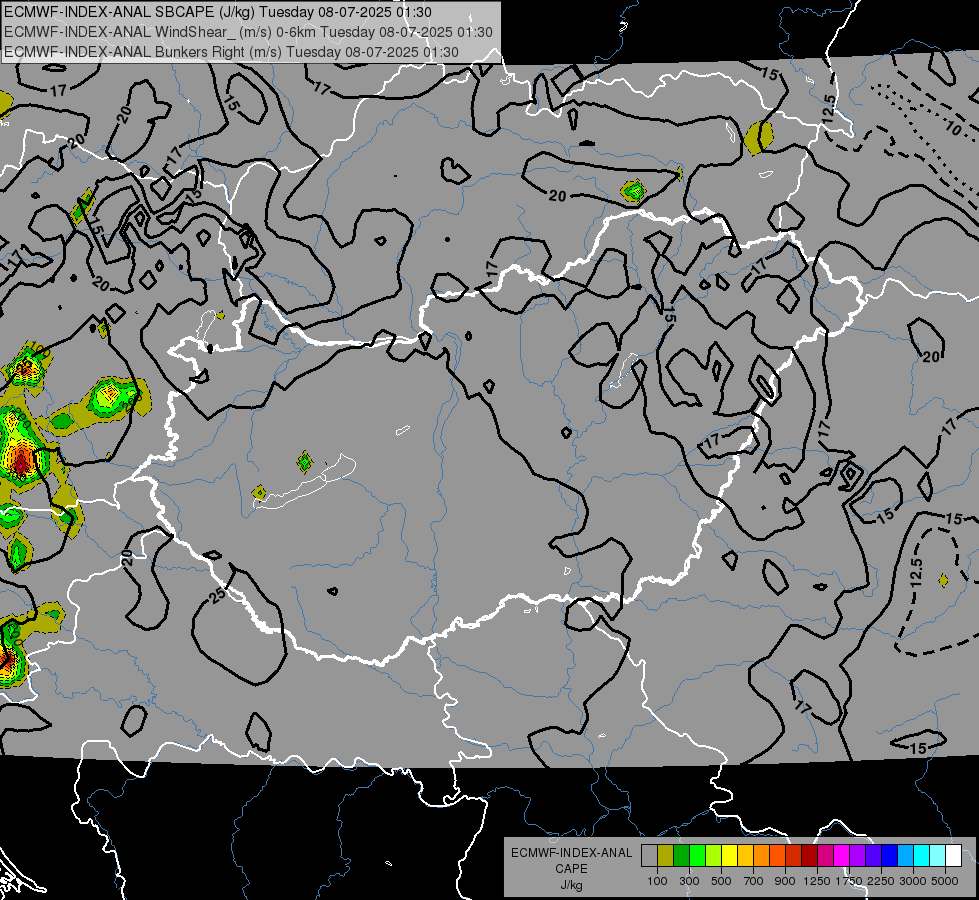The height and width of the screenshot is (900, 979).
Task: Choose the white legend swatch
Action: tap(953, 855)
